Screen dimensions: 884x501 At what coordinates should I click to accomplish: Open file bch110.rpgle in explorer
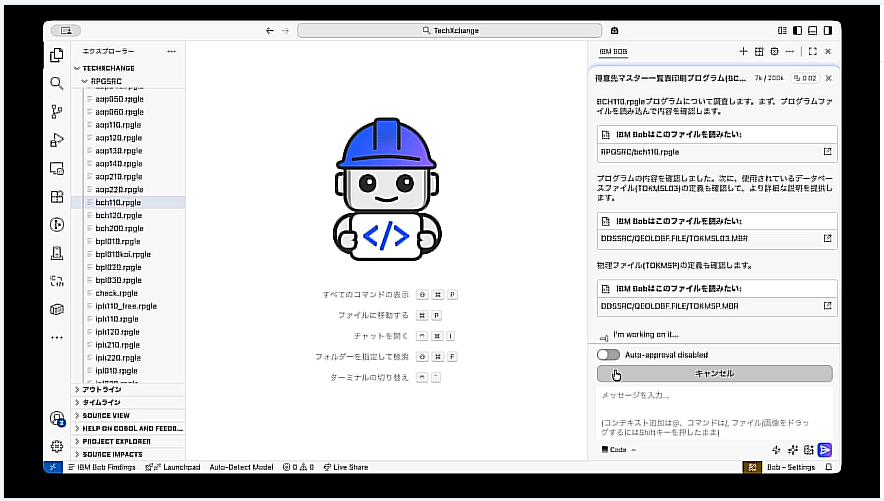point(129,202)
